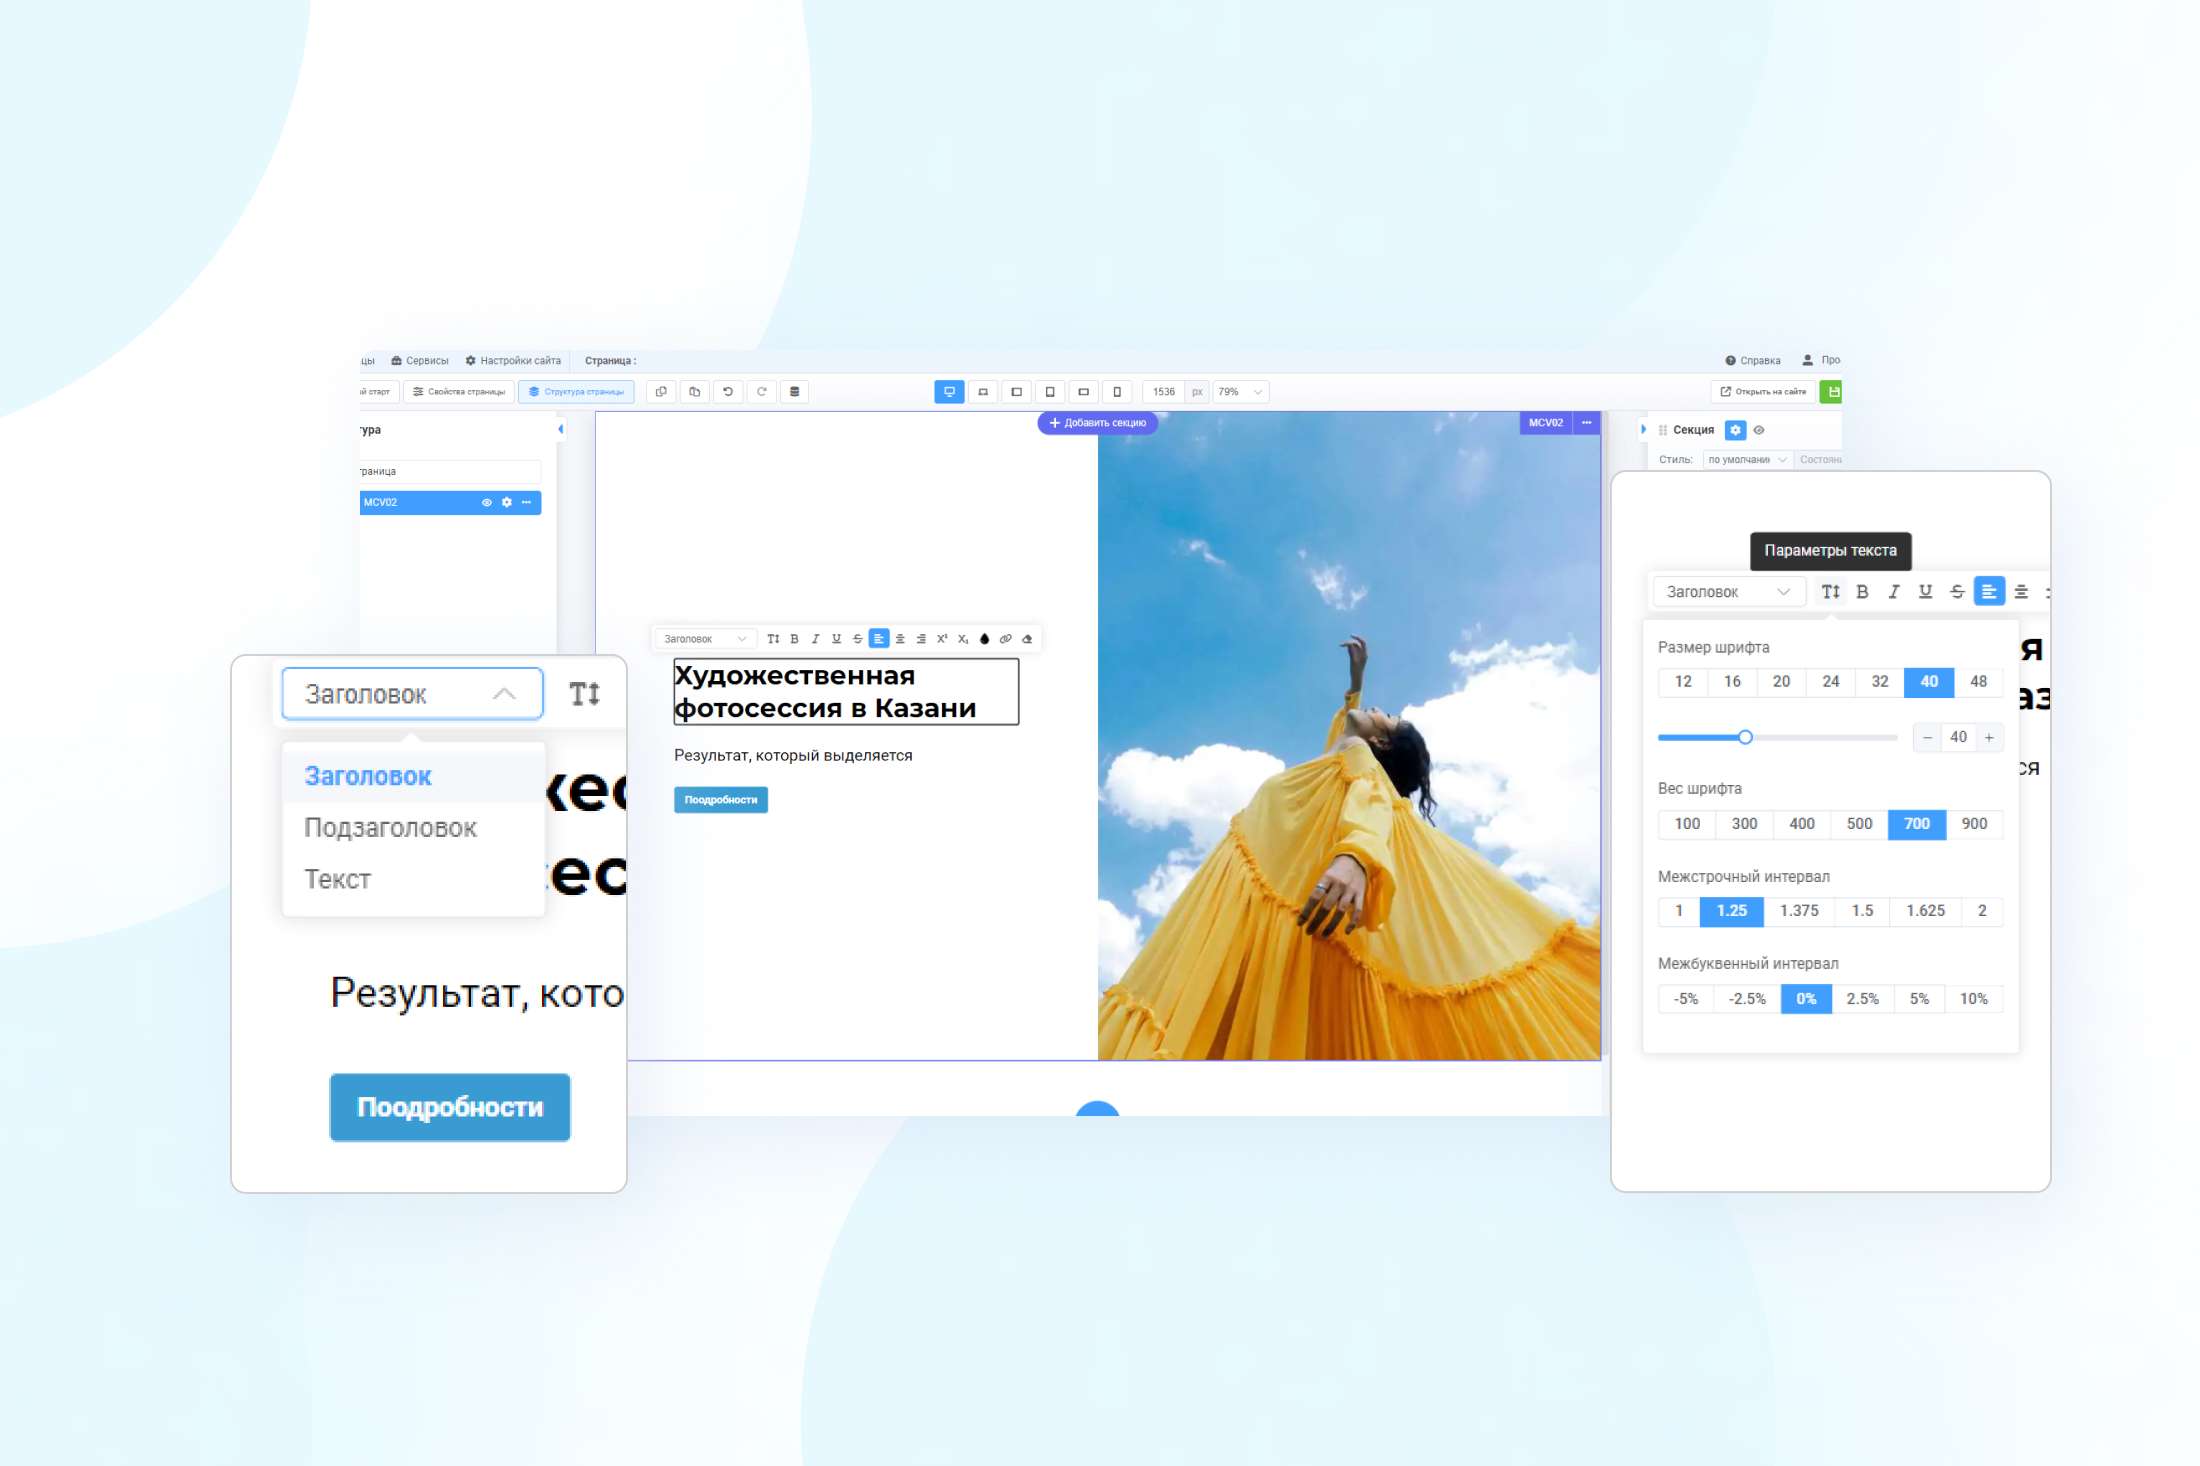The image size is (2200, 1466).
Task: Set letter spacing to -5%
Action: [x=1686, y=999]
